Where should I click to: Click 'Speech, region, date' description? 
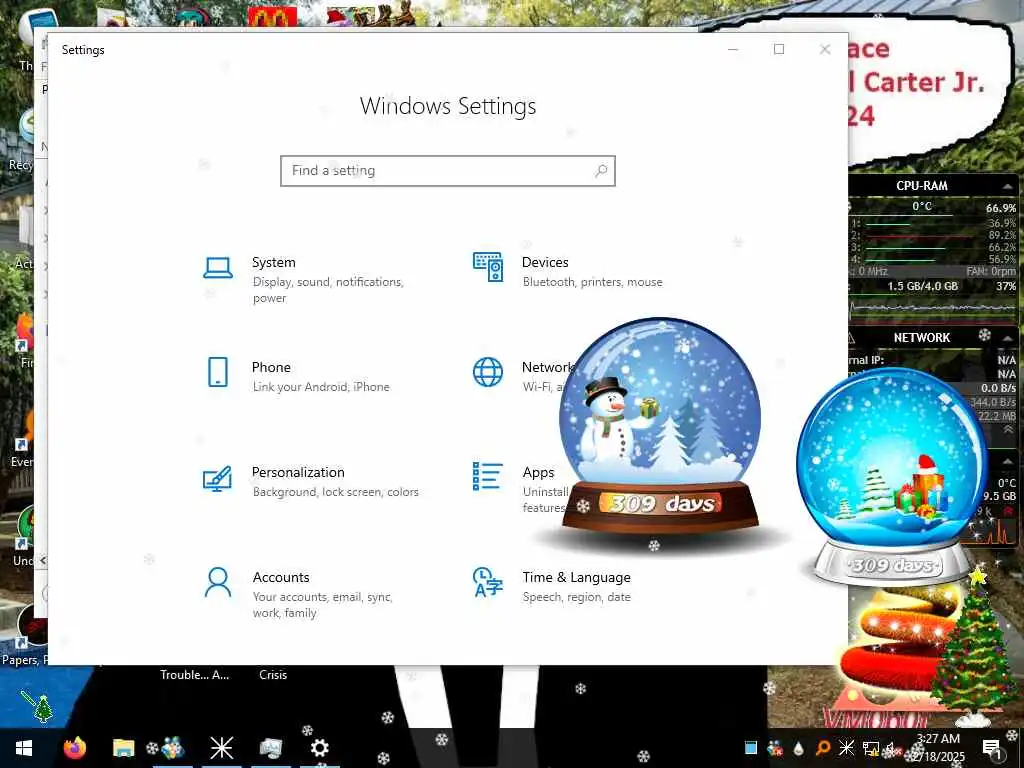pos(577,597)
